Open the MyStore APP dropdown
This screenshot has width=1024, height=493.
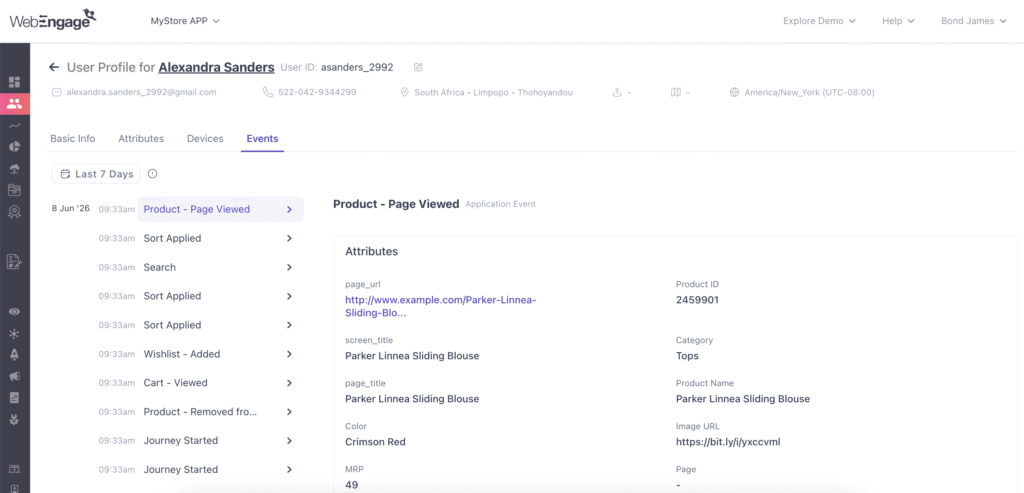185,21
